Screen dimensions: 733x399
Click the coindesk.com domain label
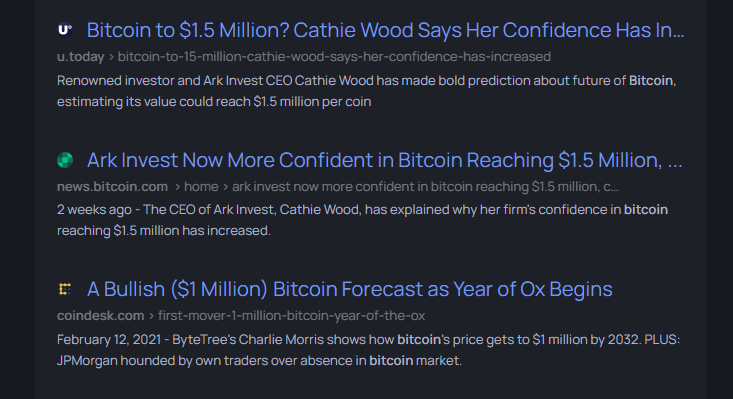101,315
